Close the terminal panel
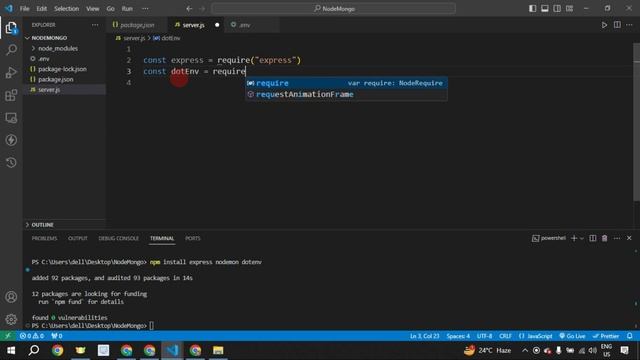This screenshot has height=360, width=640. point(629,238)
